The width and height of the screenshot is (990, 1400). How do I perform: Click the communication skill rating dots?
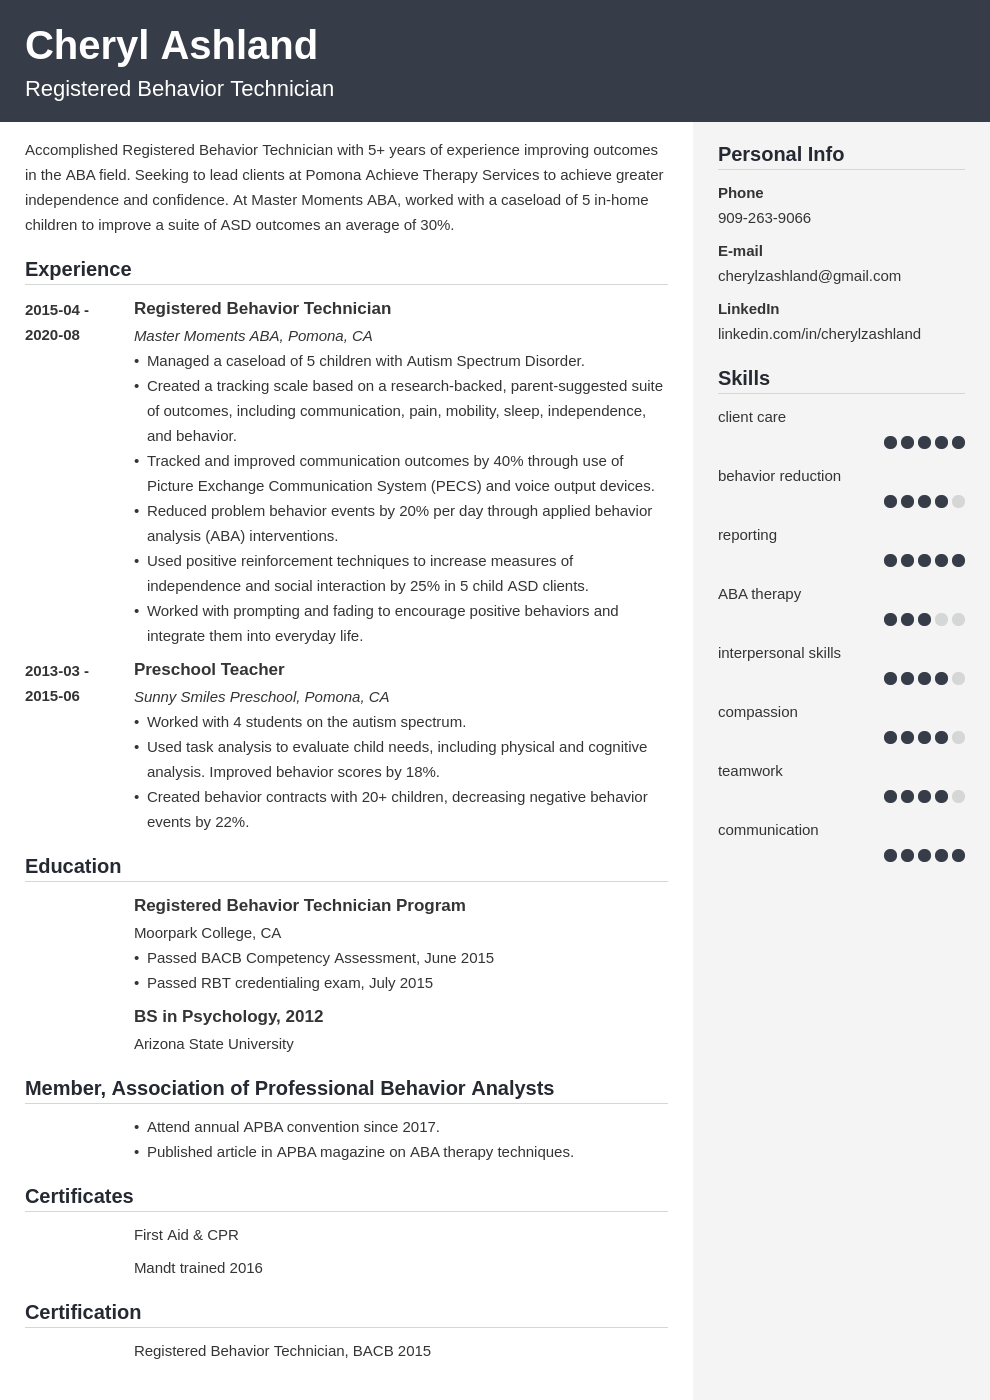[924, 855]
